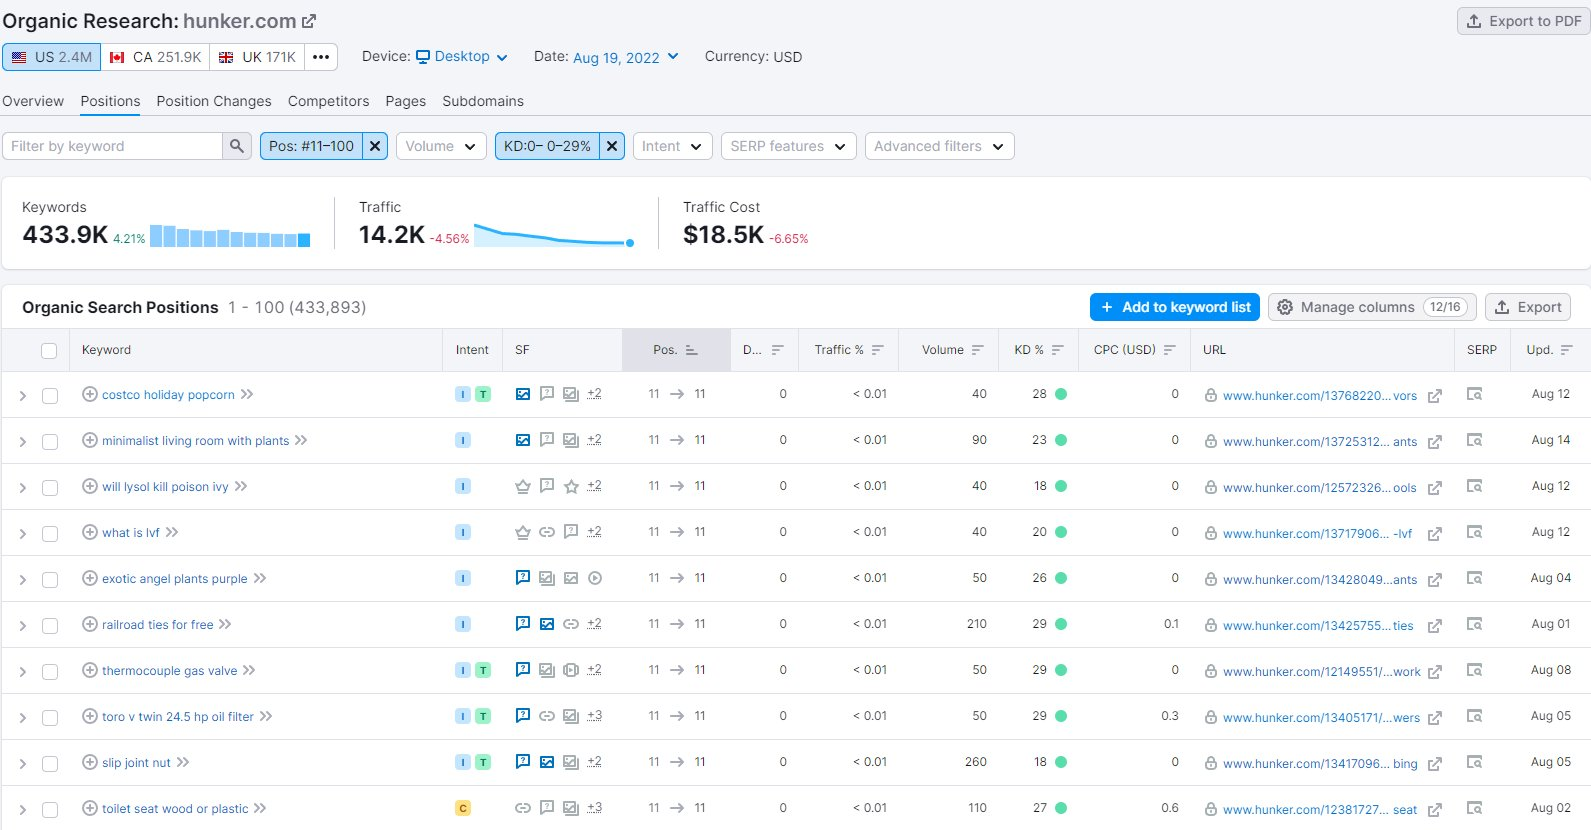This screenshot has width=1591, height=830.
Task: View SERP snapshot for what is lvf
Action: pos(1474,532)
